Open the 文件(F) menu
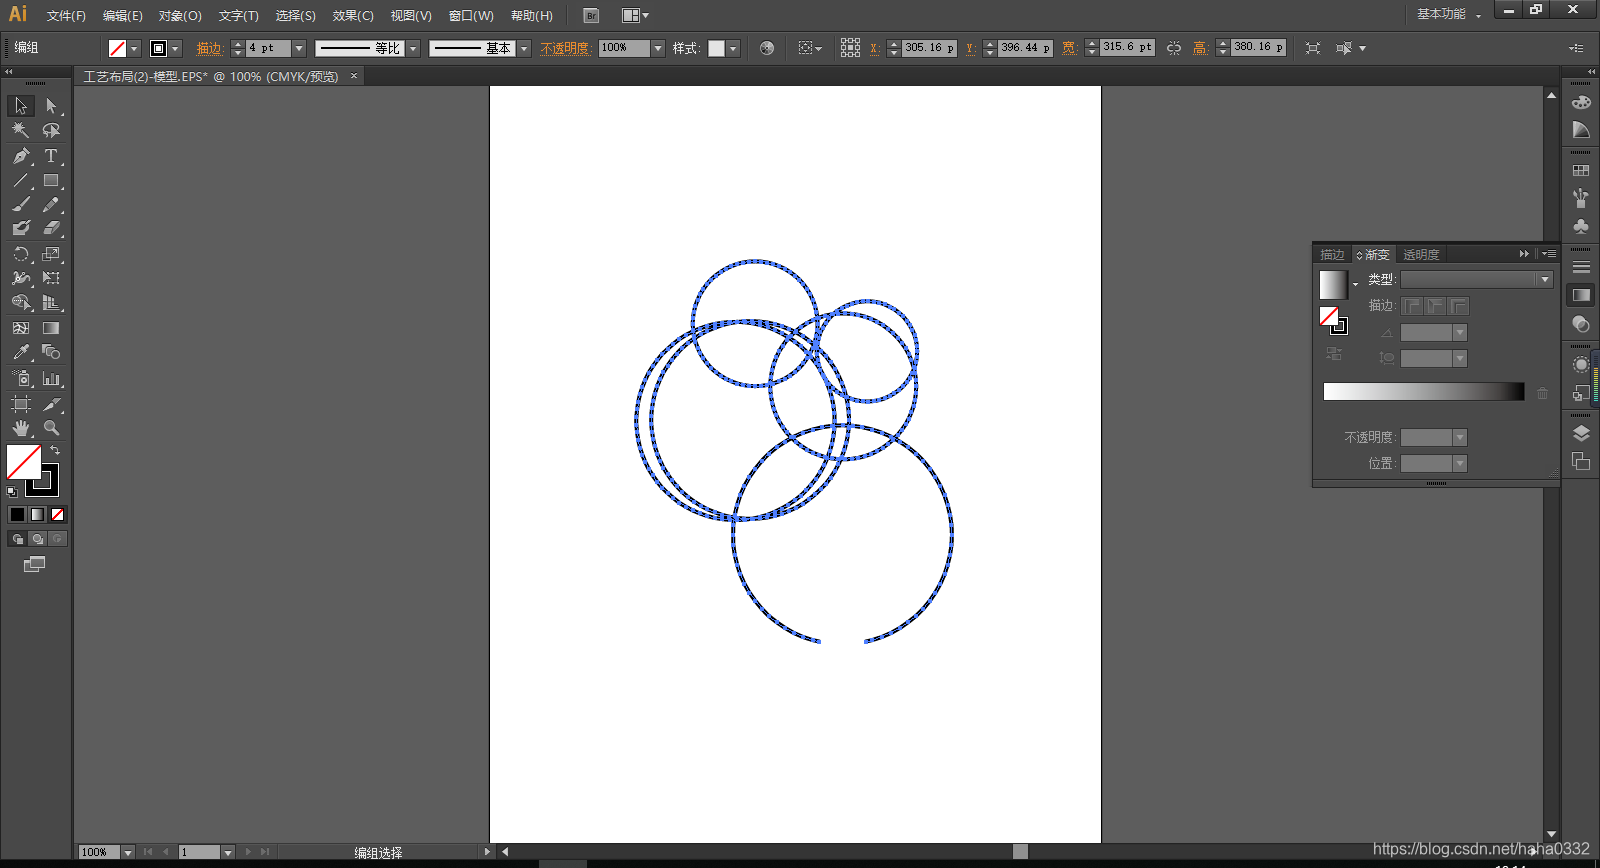The image size is (1600, 868). pos(66,16)
